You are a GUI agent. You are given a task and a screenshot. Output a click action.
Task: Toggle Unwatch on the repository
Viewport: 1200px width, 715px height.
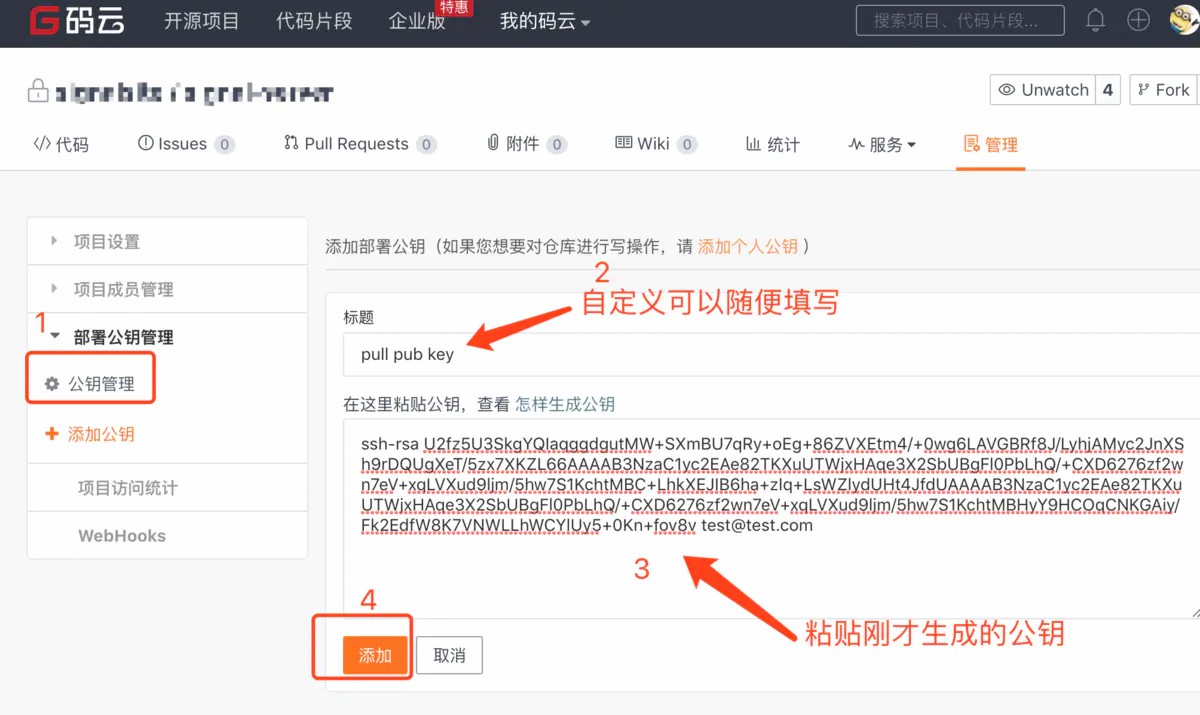(x=1043, y=90)
